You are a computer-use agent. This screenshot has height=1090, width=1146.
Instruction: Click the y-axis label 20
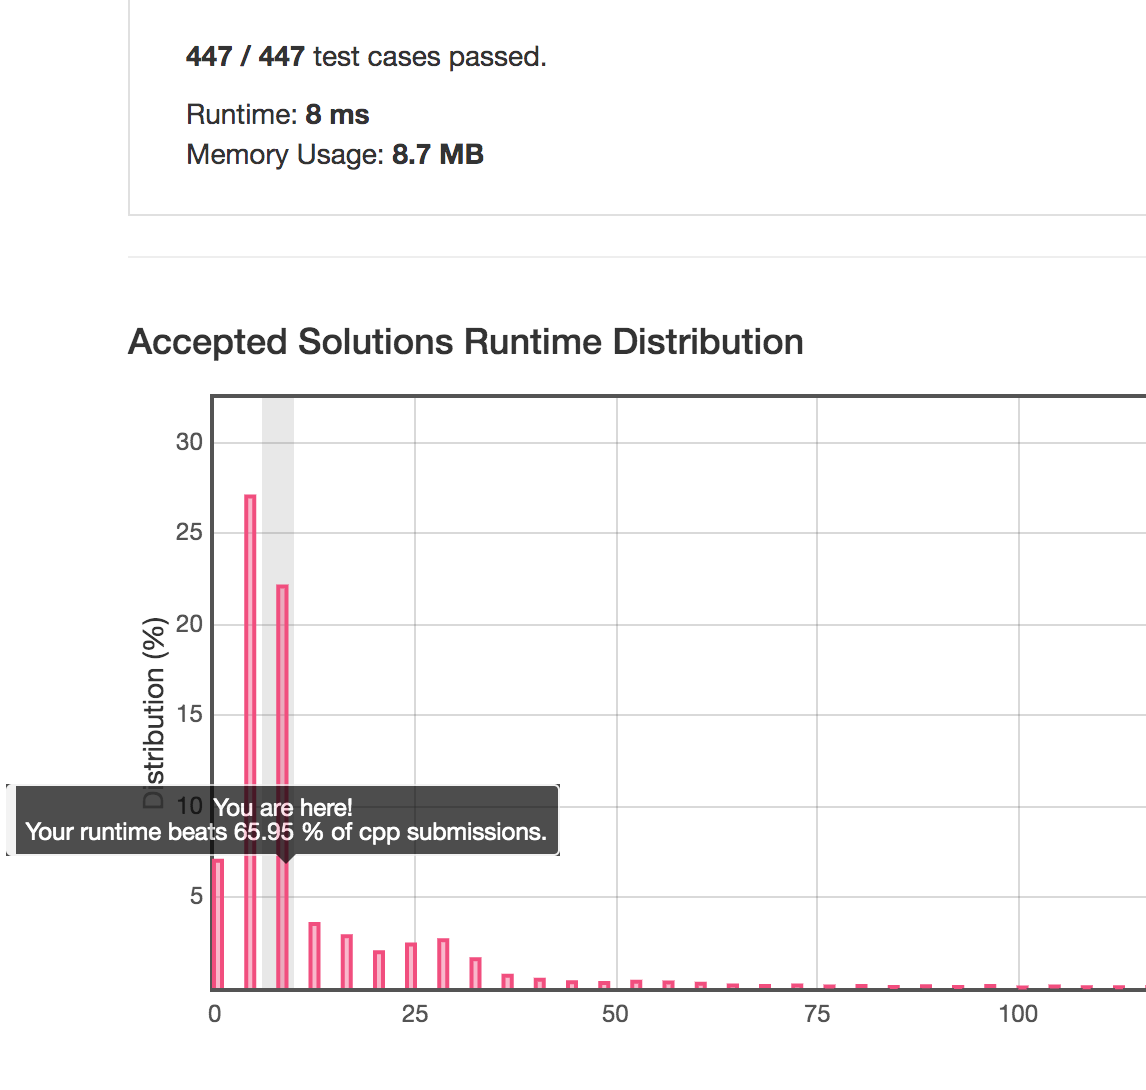pyautogui.click(x=189, y=624)
